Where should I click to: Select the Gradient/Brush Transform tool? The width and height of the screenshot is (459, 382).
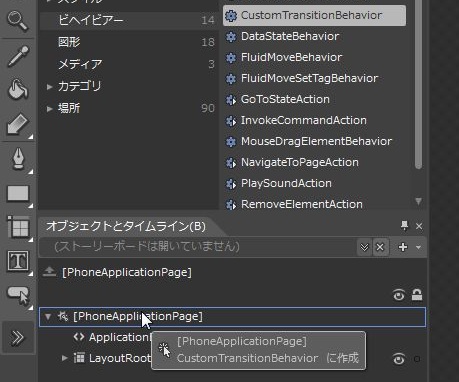[17, 124]
